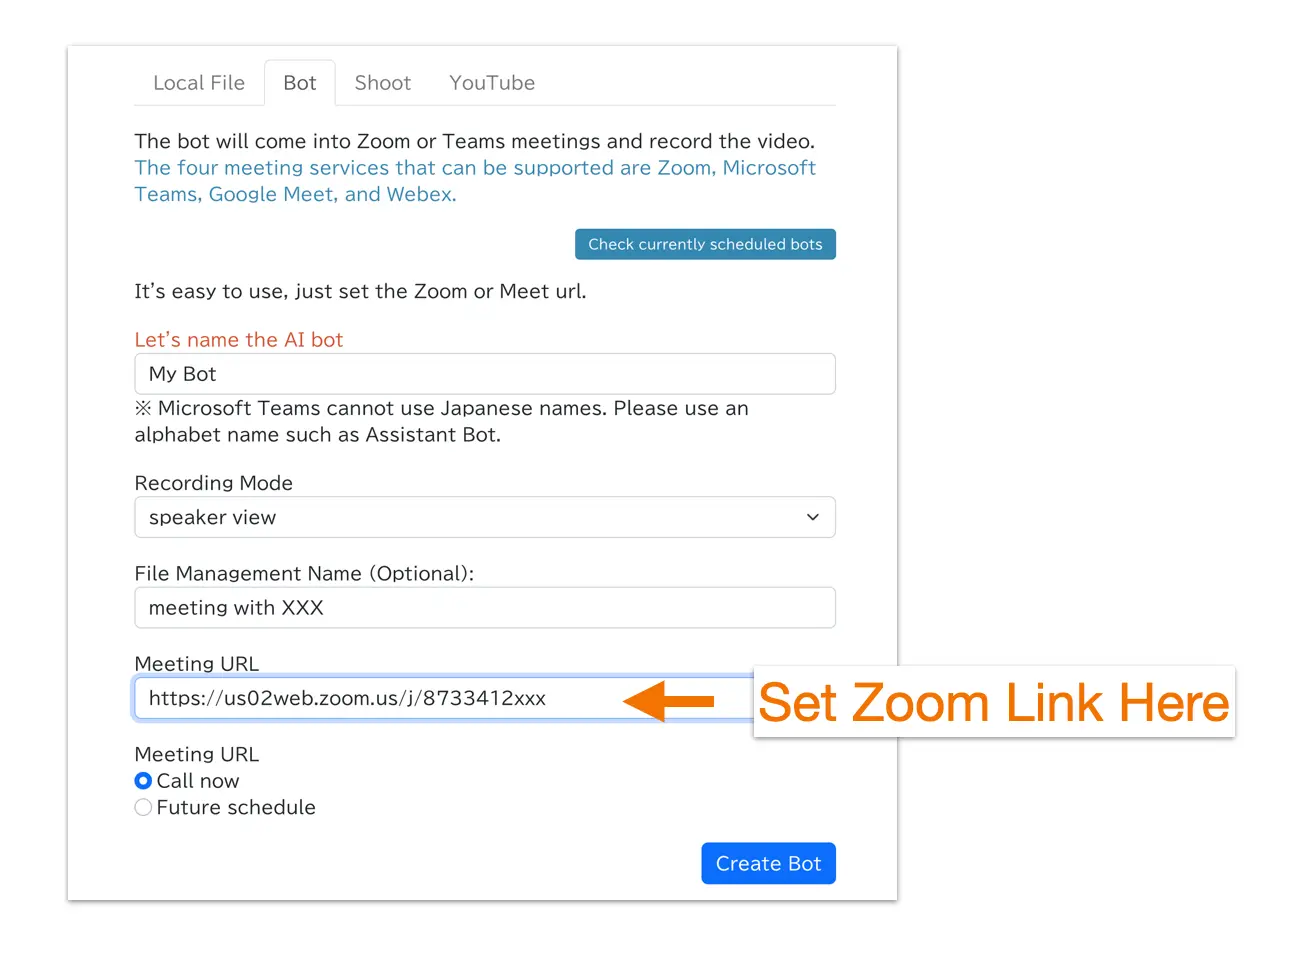Image resolution: width=1300 pixels, height=968 pixels.
Task: Click the Recording Mode label text
Action: pyautogui.click(x=213, y=483)
